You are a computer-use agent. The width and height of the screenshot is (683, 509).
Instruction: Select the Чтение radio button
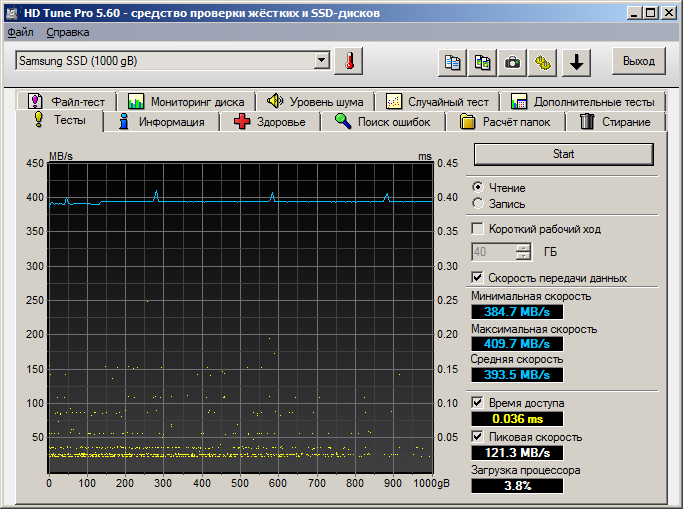coord(478,187)
